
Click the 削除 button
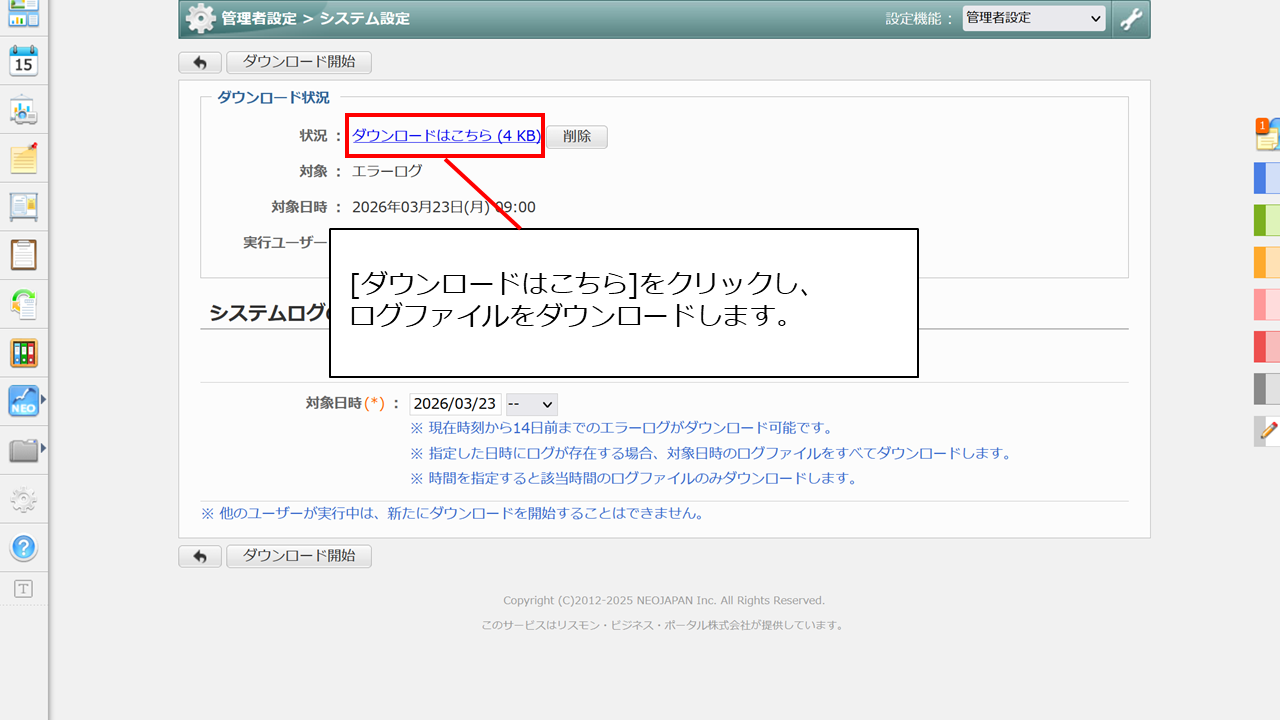577,137
